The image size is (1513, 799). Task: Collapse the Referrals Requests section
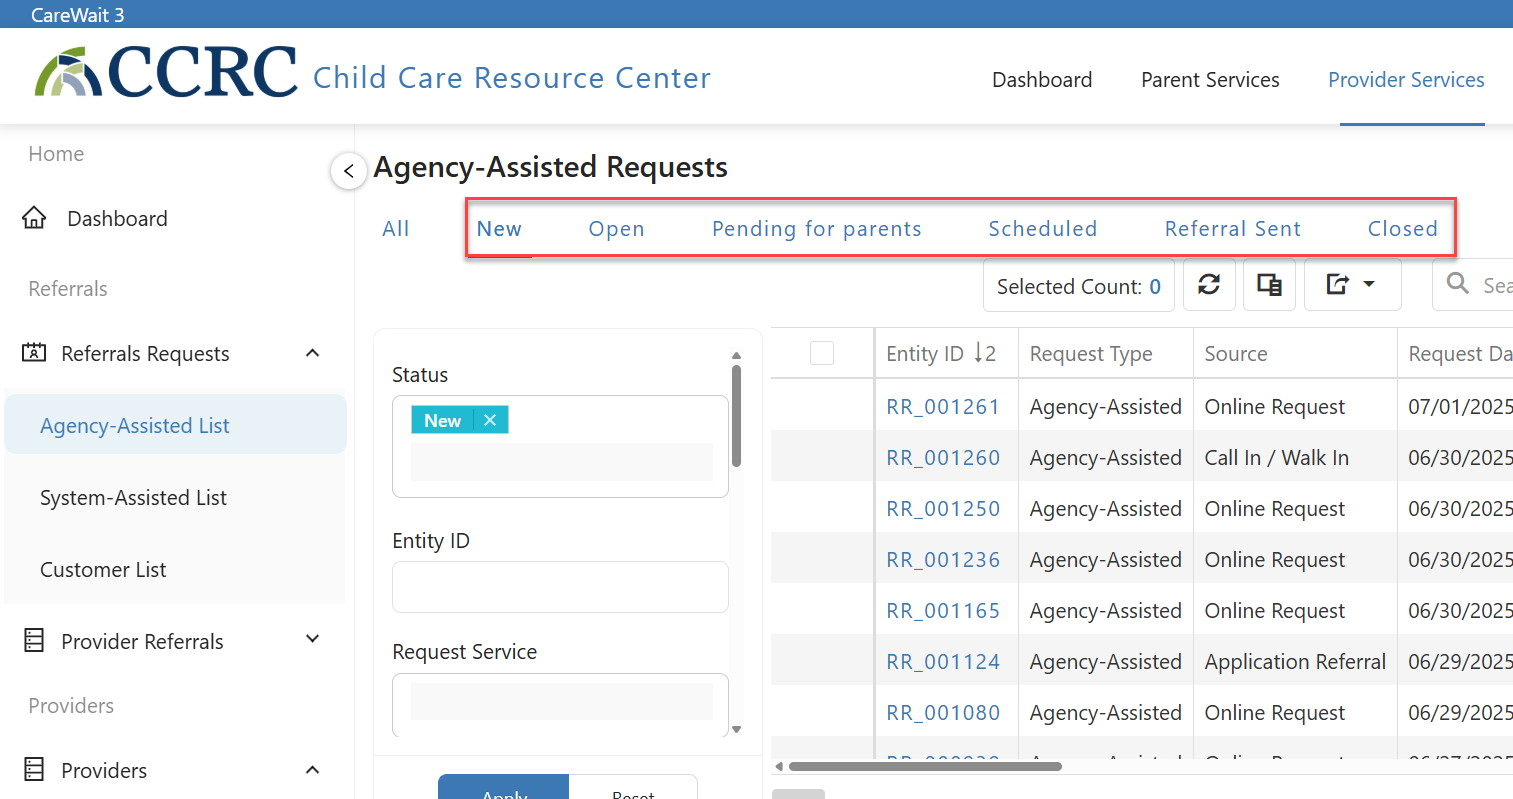(312, 353)
